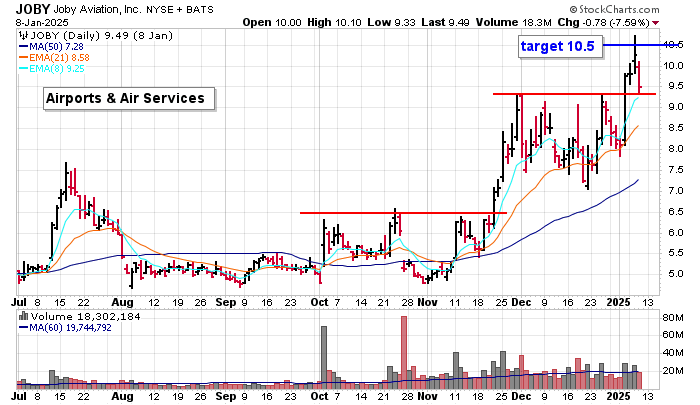
Task: Click the 'EMA(21) 8.58' legend entry
Action: pyautogui.click(x=59, y=58)
